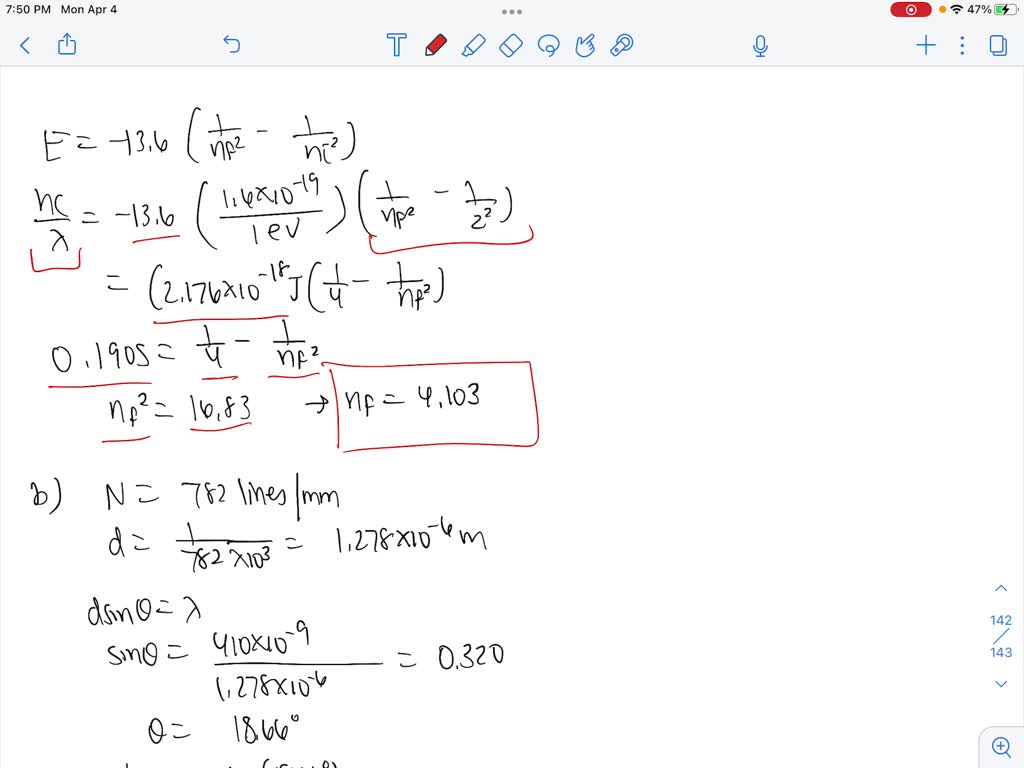This screenshot has height=768, width=1024.
Task: Activate the Lasso selection tool
Action: tap(548, 45)
